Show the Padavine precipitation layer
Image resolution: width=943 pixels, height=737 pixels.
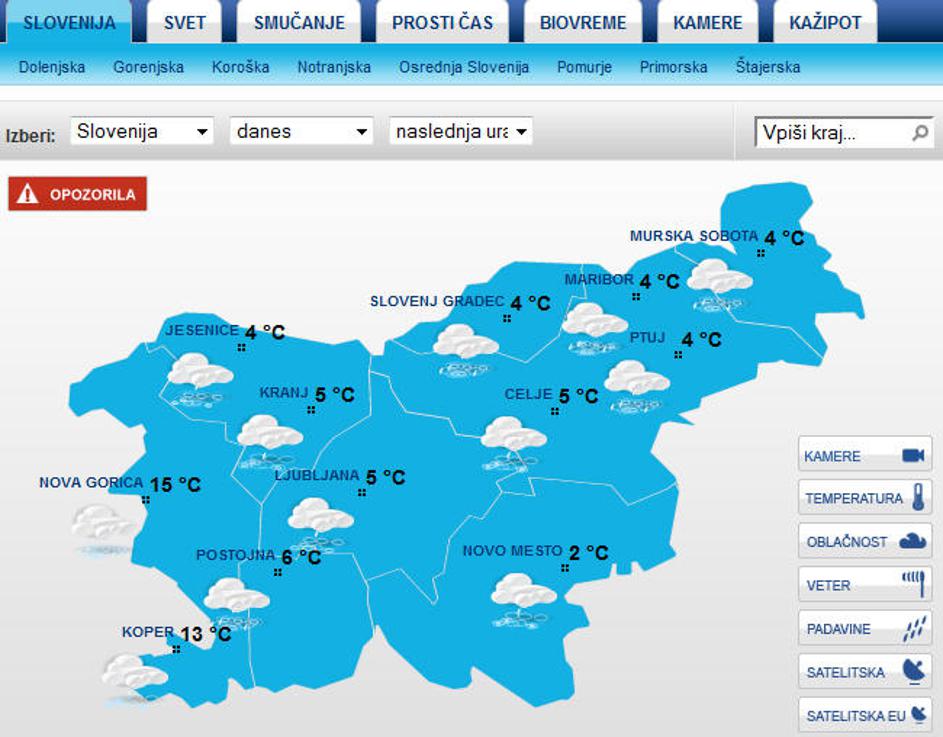click(865, 629)
